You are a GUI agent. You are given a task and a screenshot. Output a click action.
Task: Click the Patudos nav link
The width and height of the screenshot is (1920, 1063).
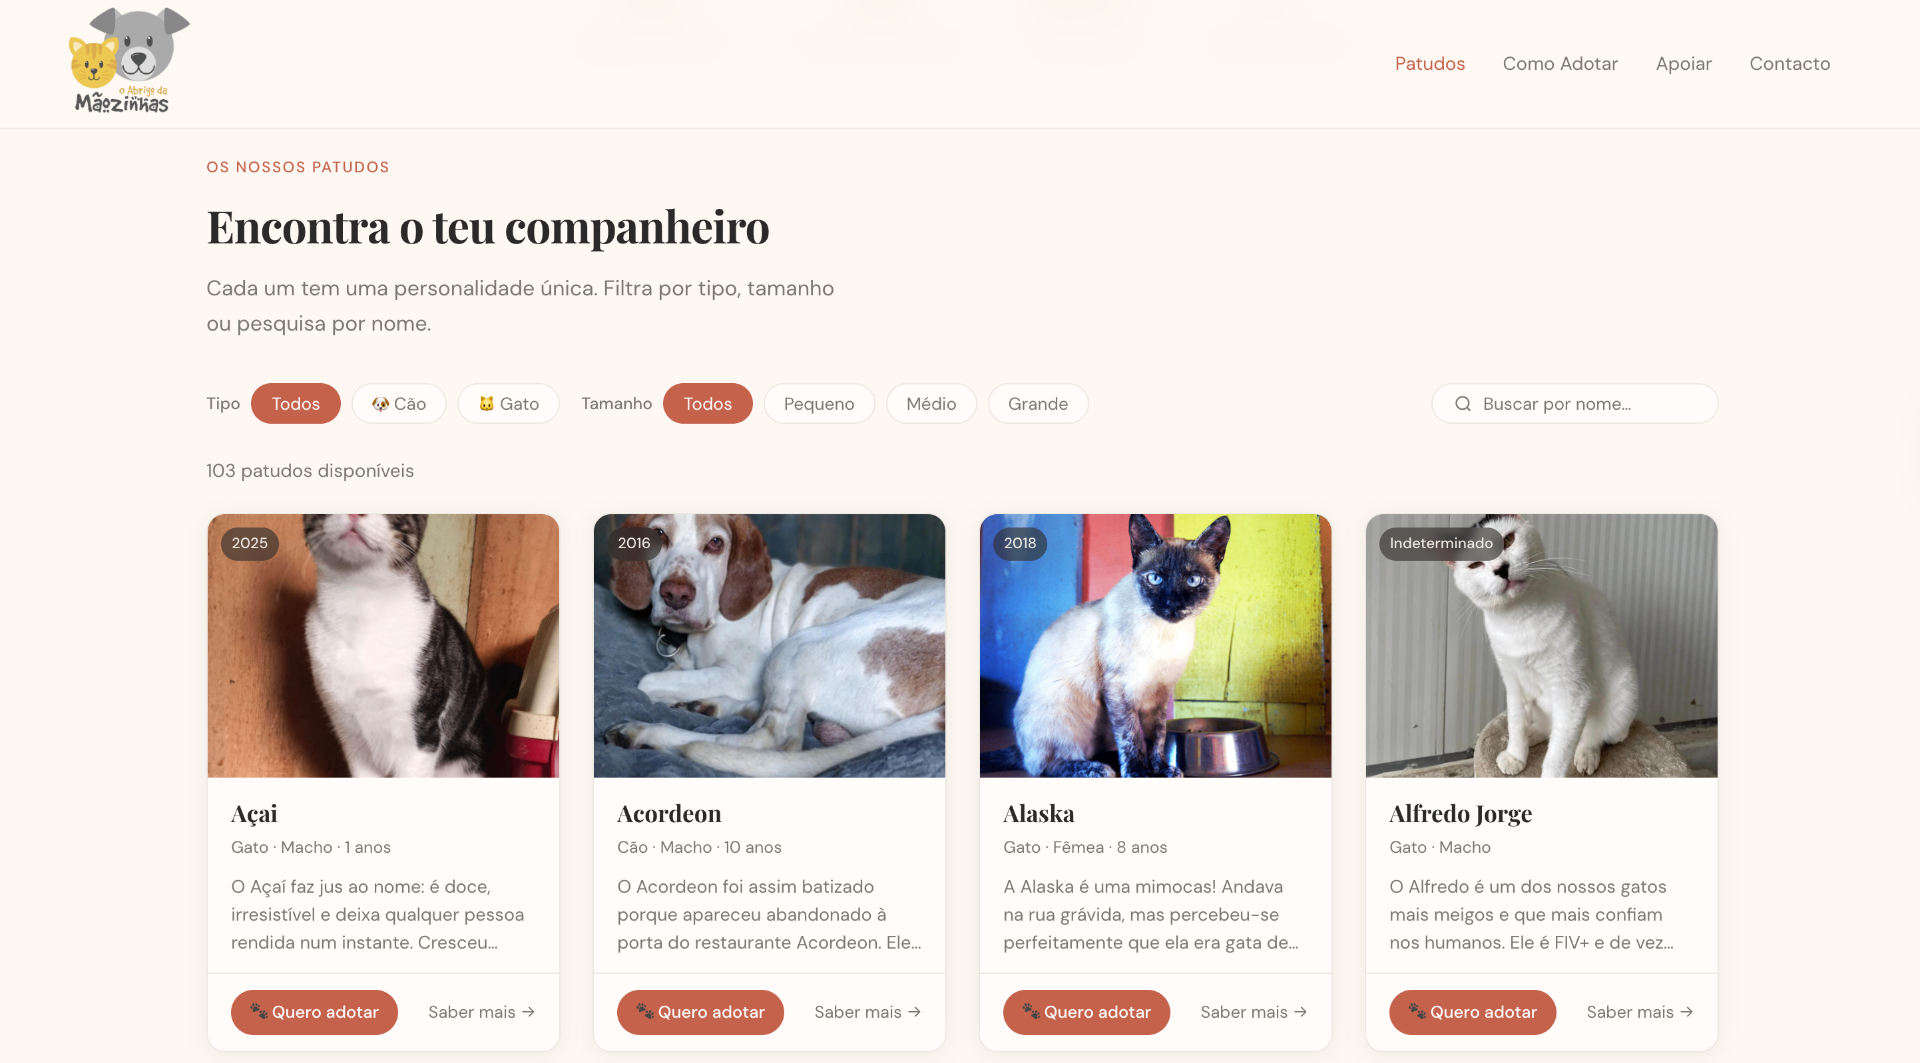click(x=1430, y=64)
